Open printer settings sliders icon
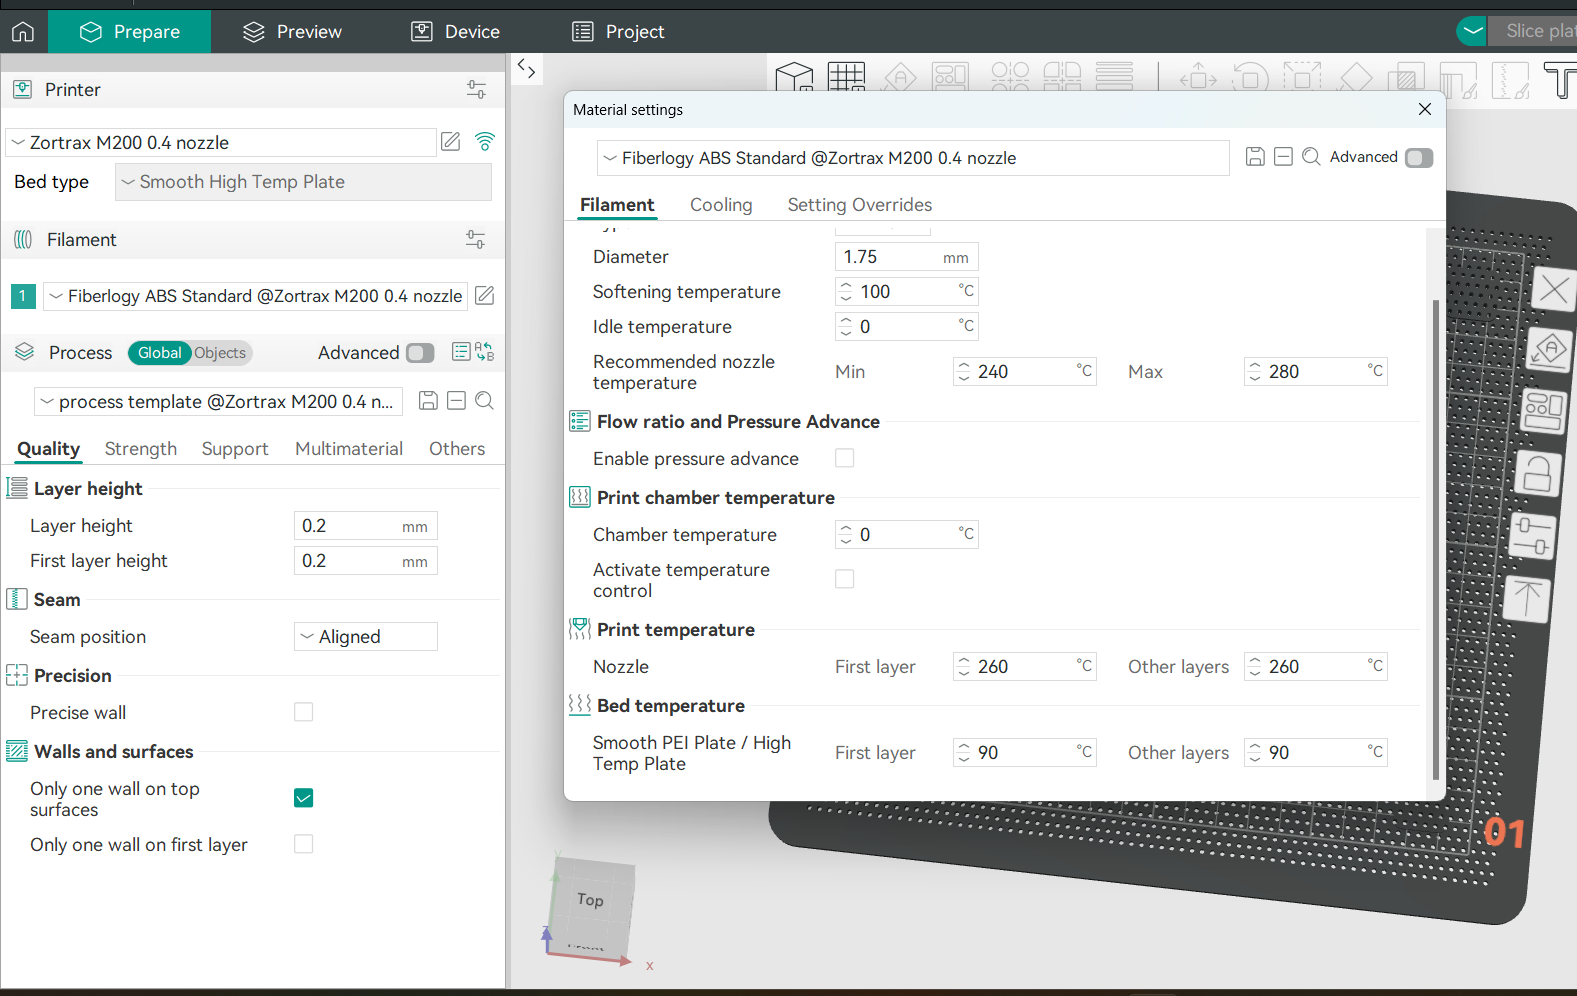The image size is (1577, 996). [476, 90]
